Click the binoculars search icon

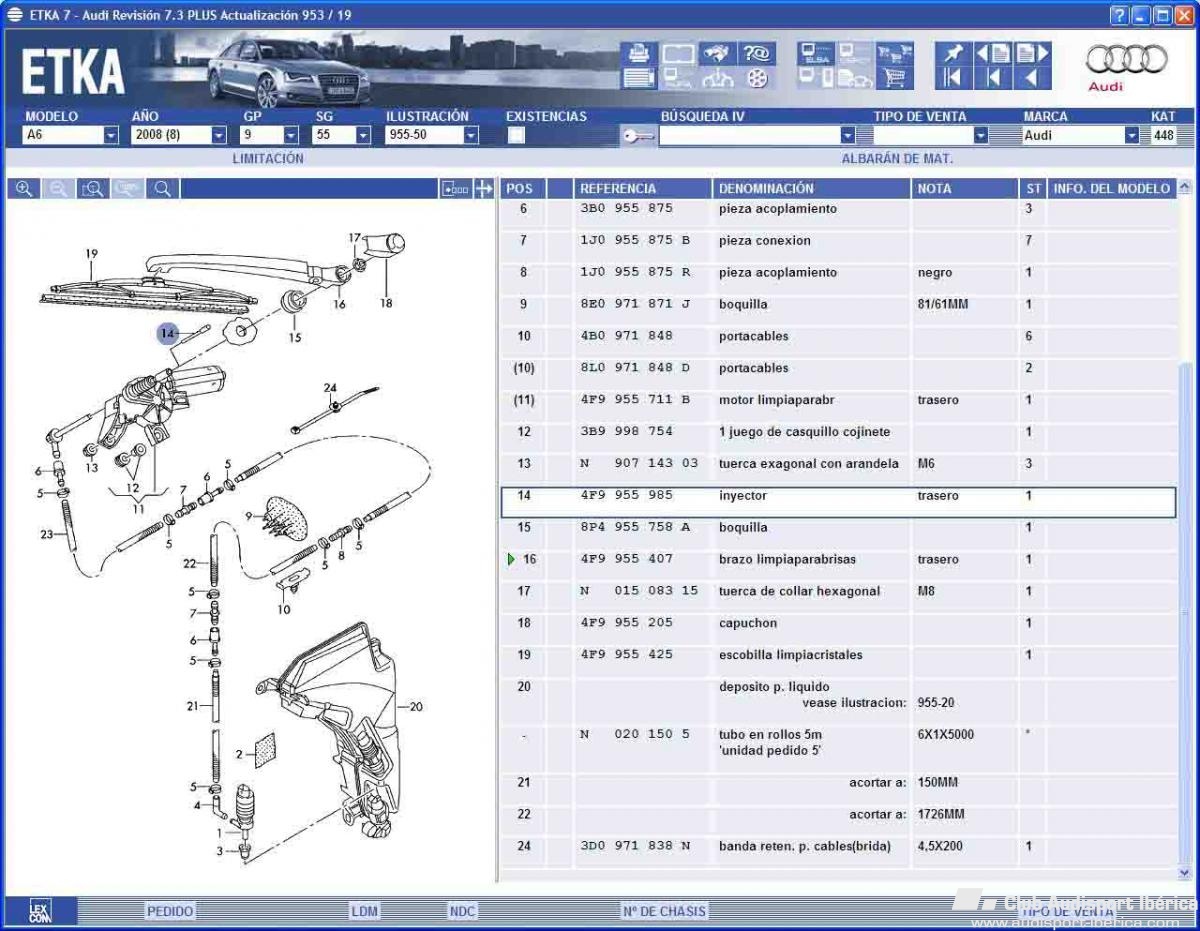(717, 53)
